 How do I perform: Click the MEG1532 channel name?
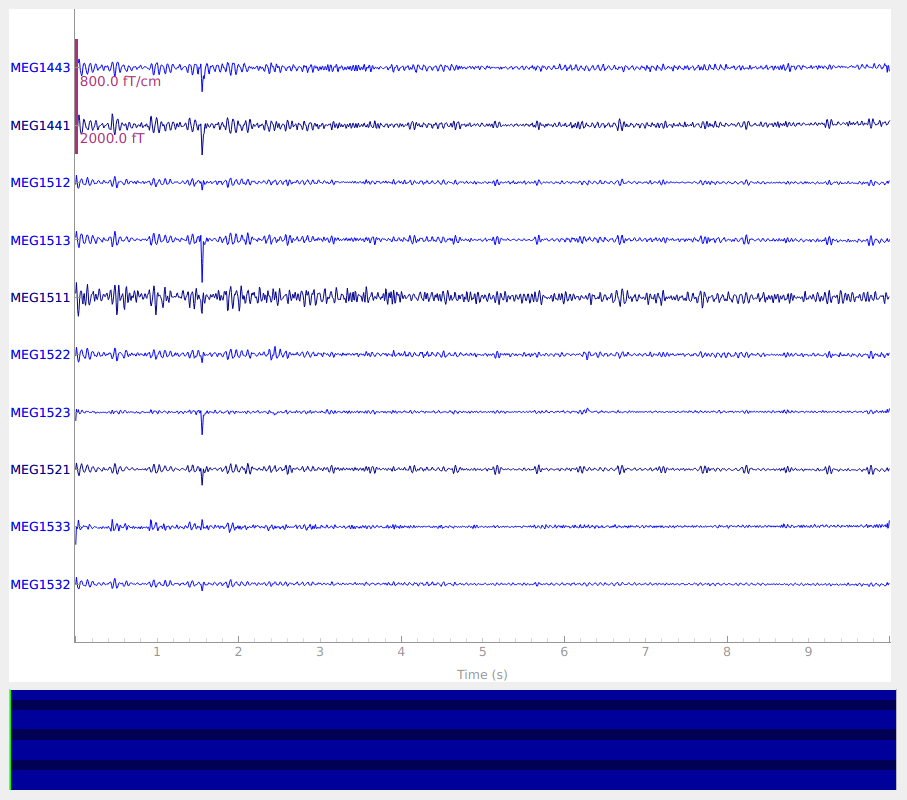pyautogui.click(x=40, y=585)
